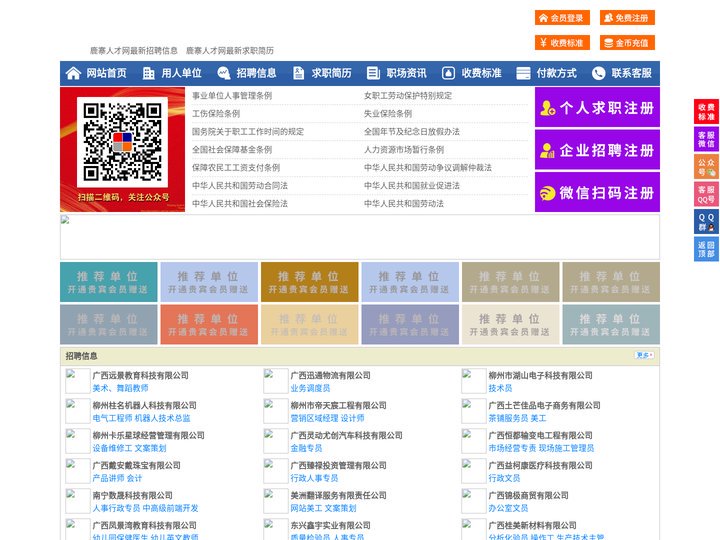The height and width of the screenshot is (540, 720).
Task: Open company 南宁数晟科技有限公司
Action: tap(133, 495)
